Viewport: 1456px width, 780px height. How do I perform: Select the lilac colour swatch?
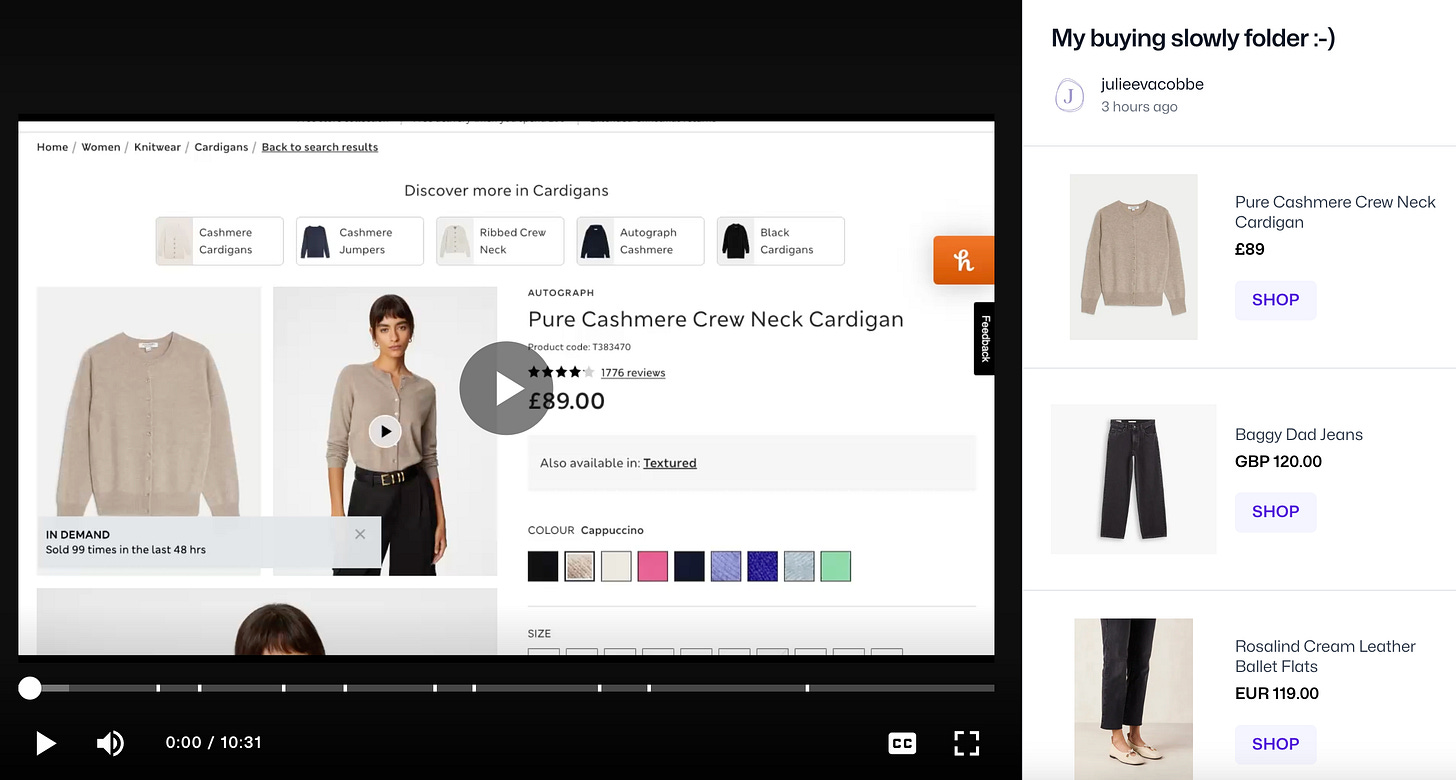726,566
